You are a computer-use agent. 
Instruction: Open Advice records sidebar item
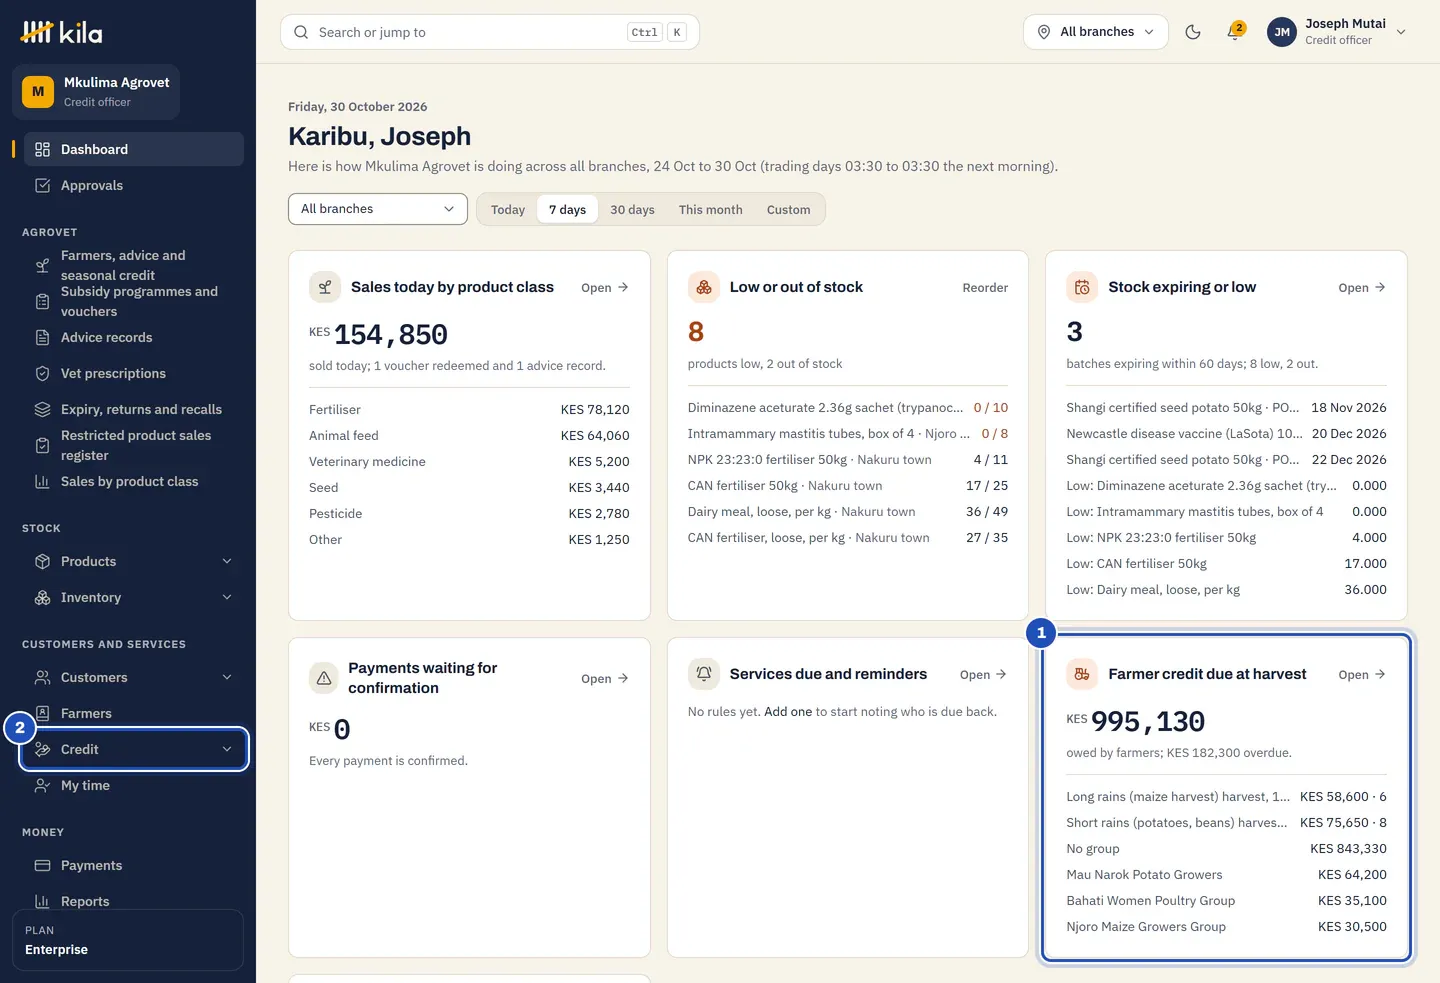pos(134,337)
